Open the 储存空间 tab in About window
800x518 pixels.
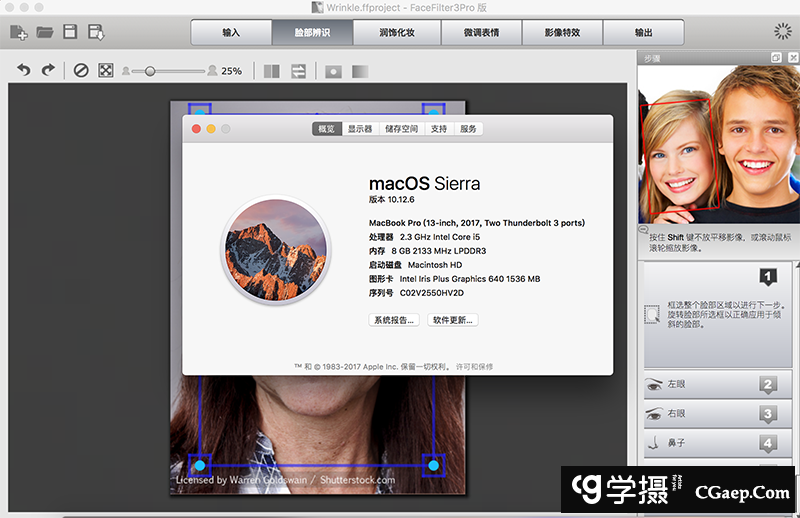[x=401, y=129]
